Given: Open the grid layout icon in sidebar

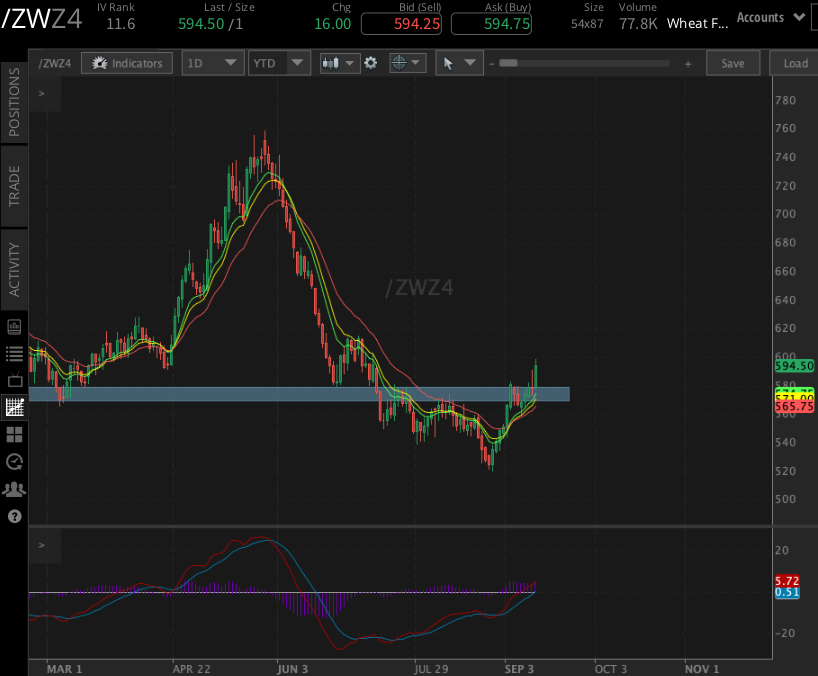Looking at the screenshot, I should click(14, 434).
